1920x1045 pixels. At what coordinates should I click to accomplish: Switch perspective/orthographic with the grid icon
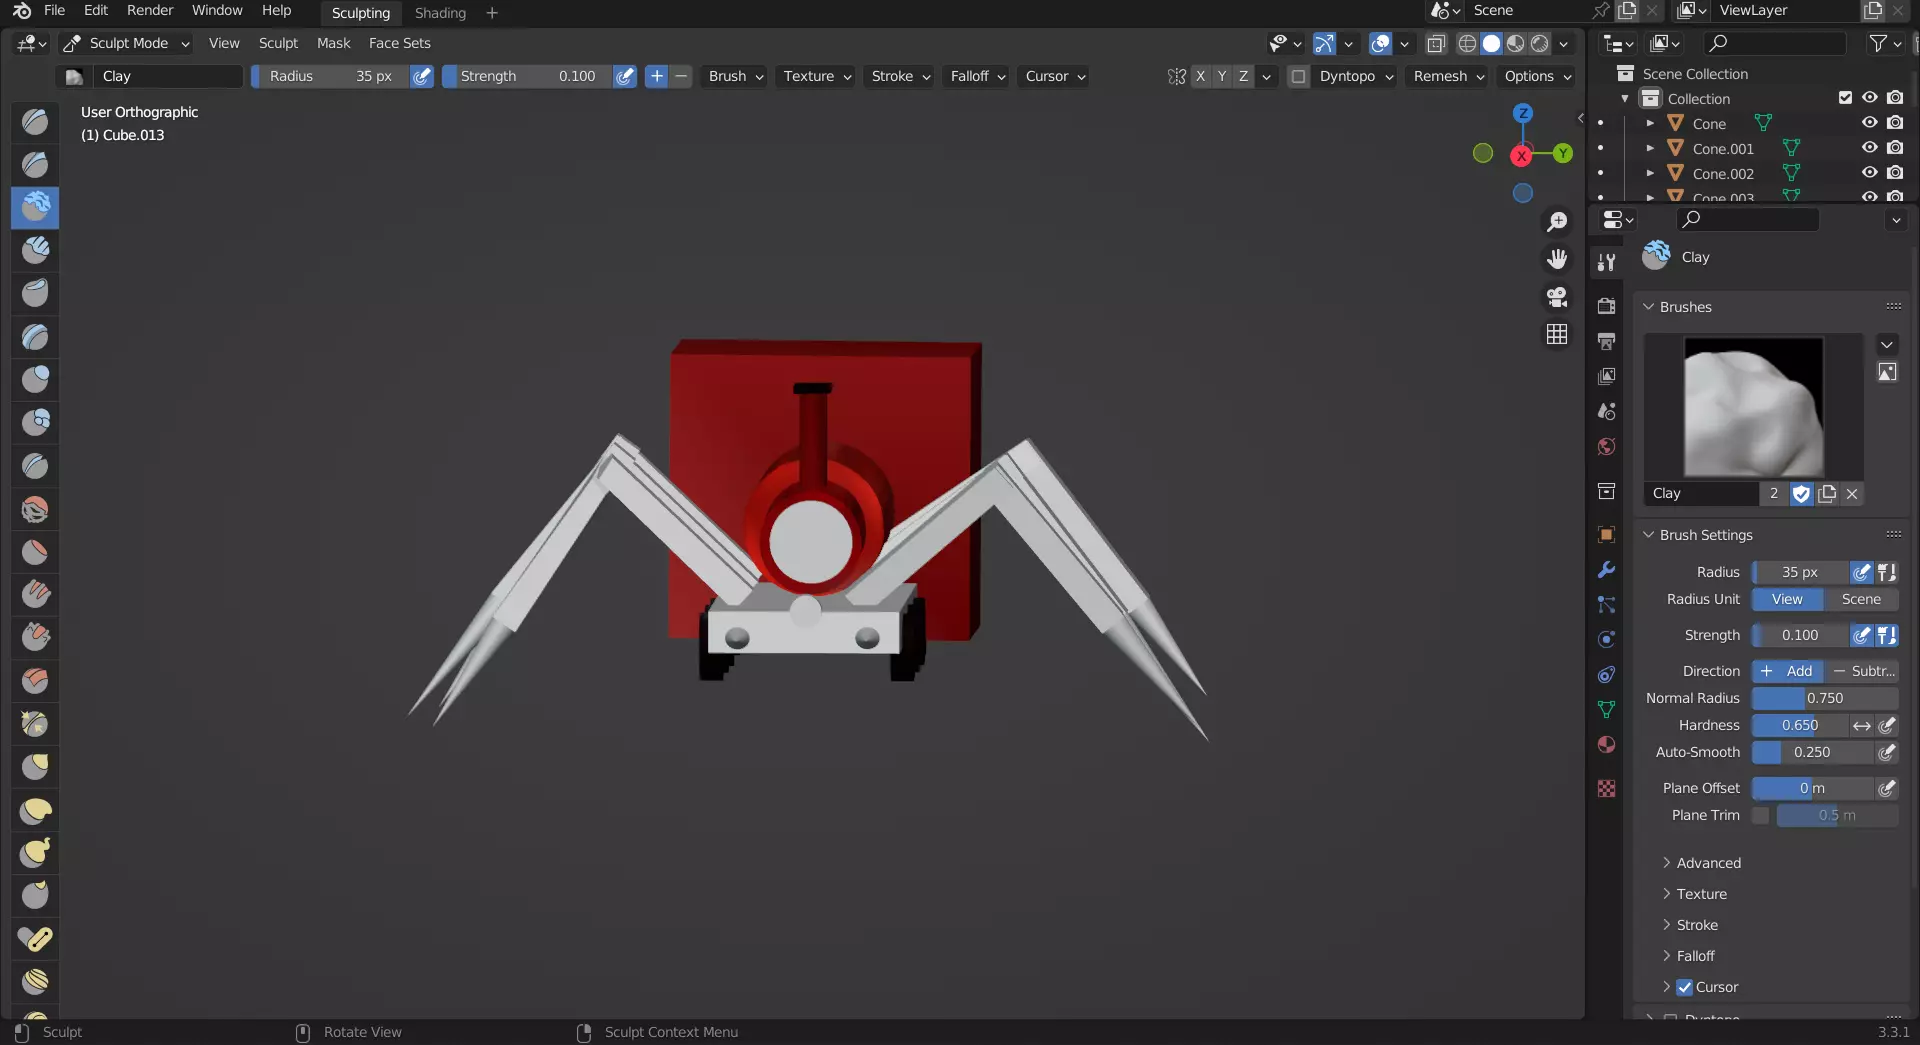pos(1557,334)
